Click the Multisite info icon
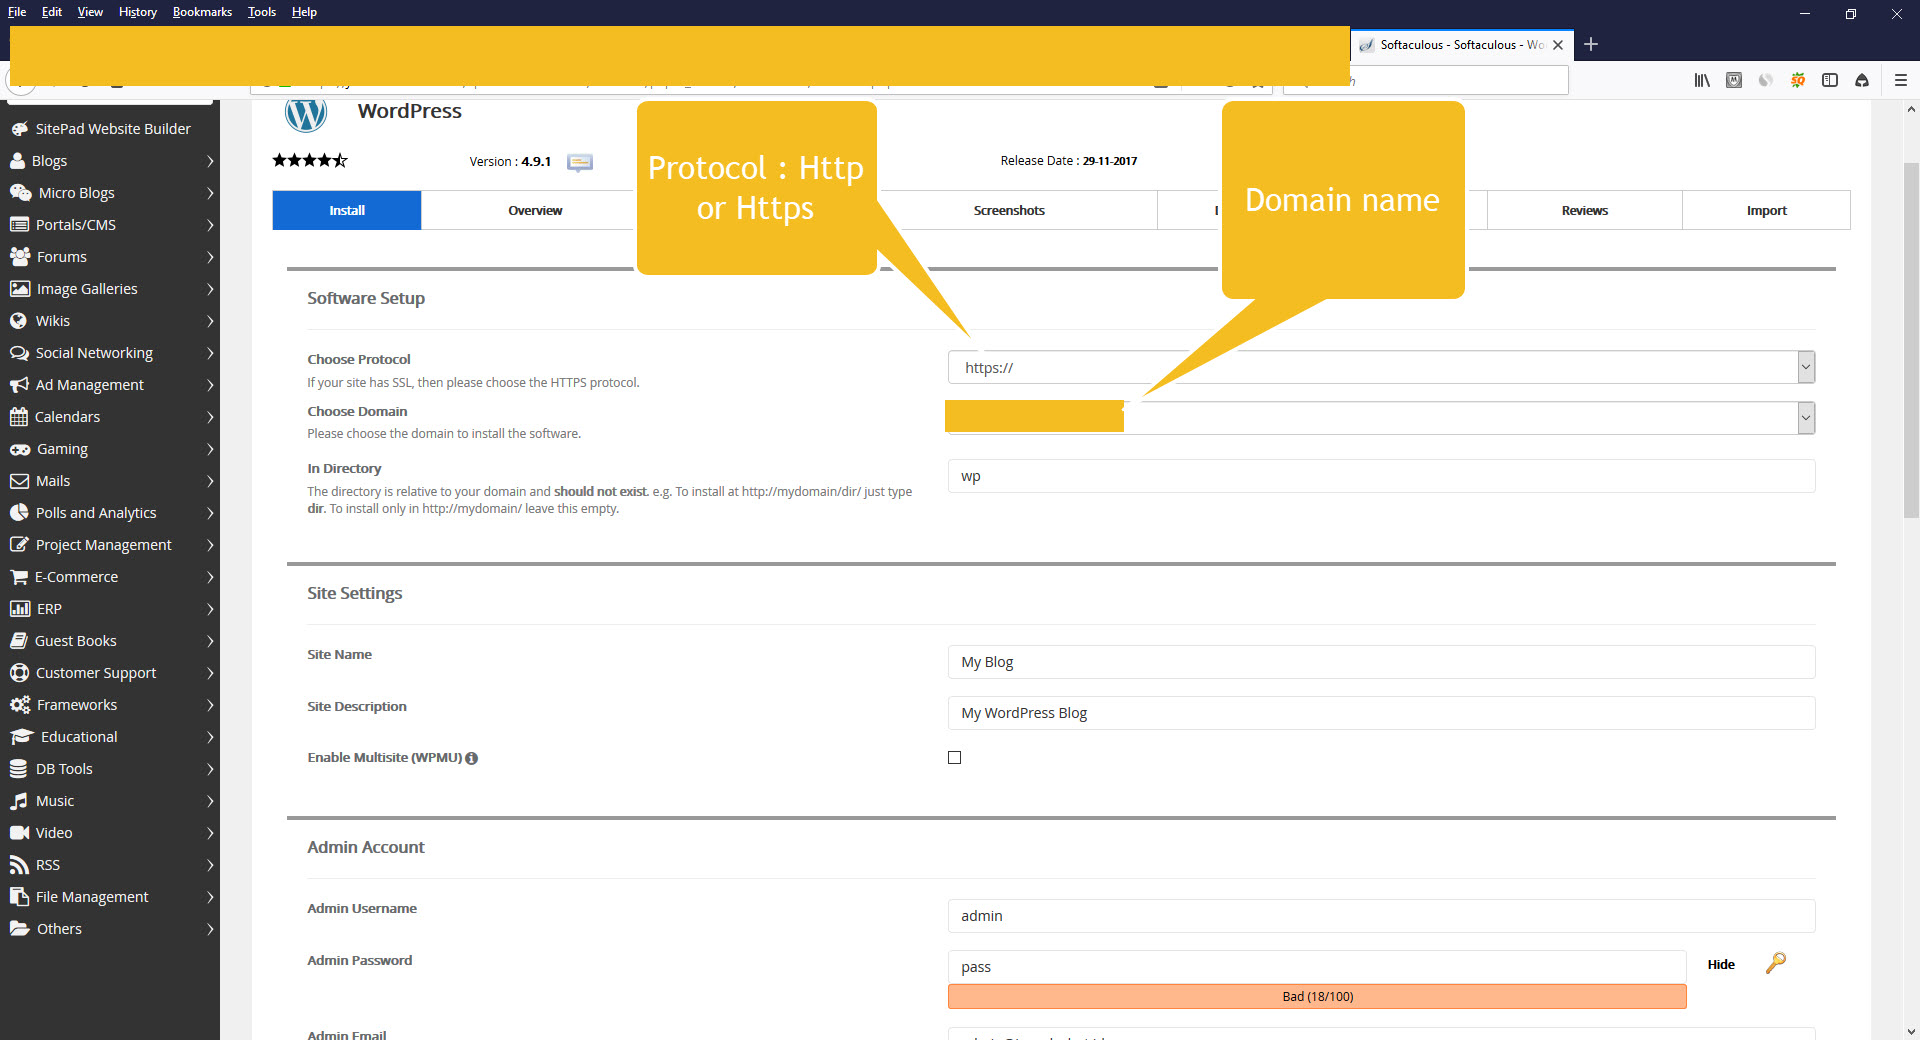 point(472,758)
